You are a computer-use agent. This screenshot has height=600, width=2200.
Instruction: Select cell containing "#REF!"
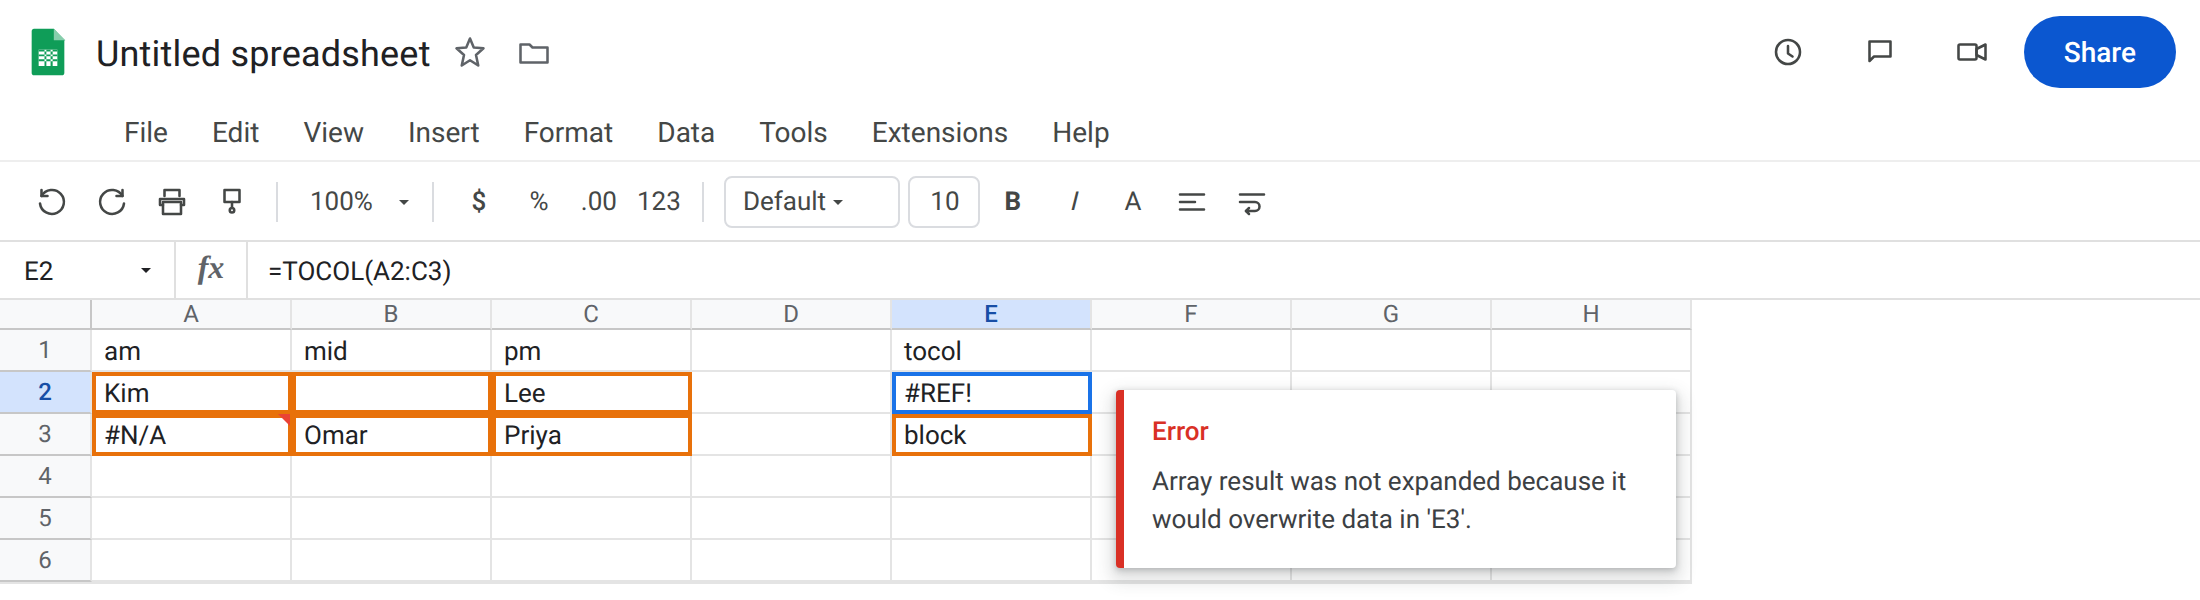tap(991, 392)
